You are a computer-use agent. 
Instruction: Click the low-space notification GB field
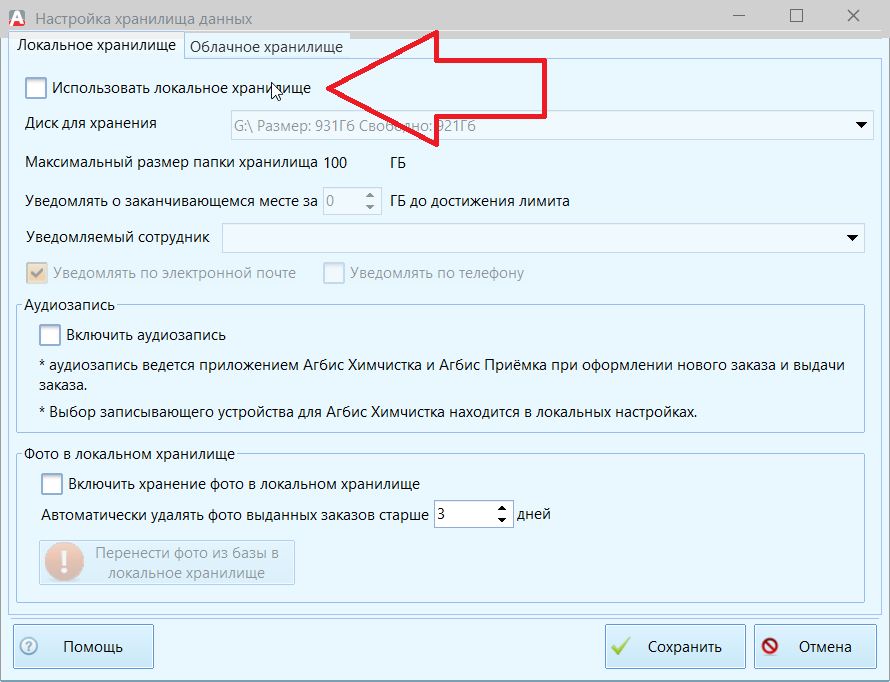343,201
